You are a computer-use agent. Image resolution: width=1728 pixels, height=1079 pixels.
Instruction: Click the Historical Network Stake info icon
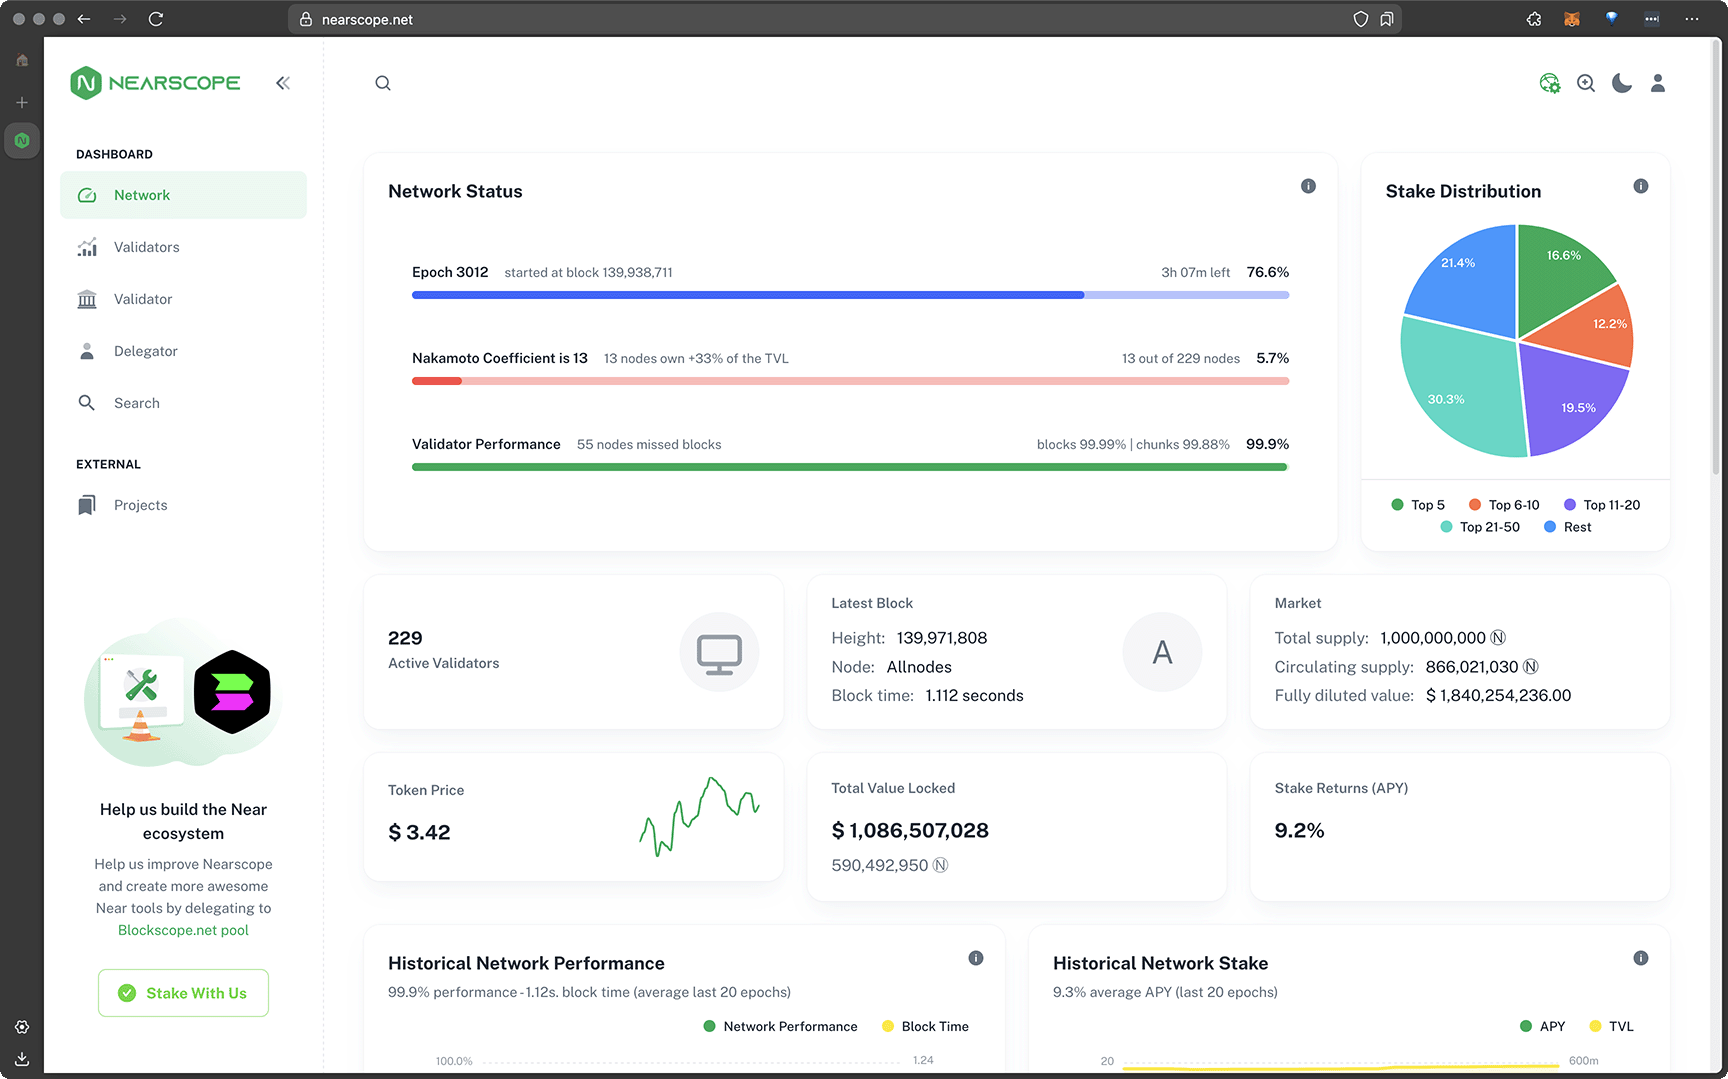[1640, 958]
